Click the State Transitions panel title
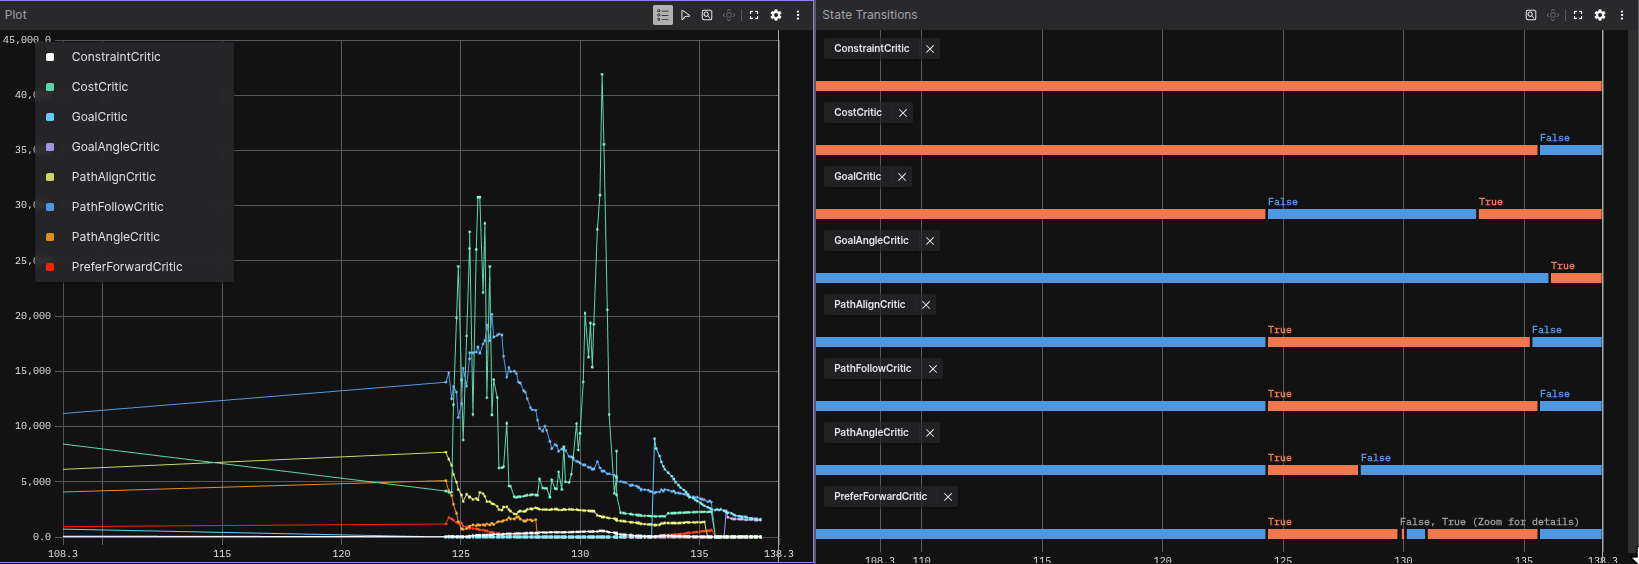1639x564 pixels. pos(870,15)
